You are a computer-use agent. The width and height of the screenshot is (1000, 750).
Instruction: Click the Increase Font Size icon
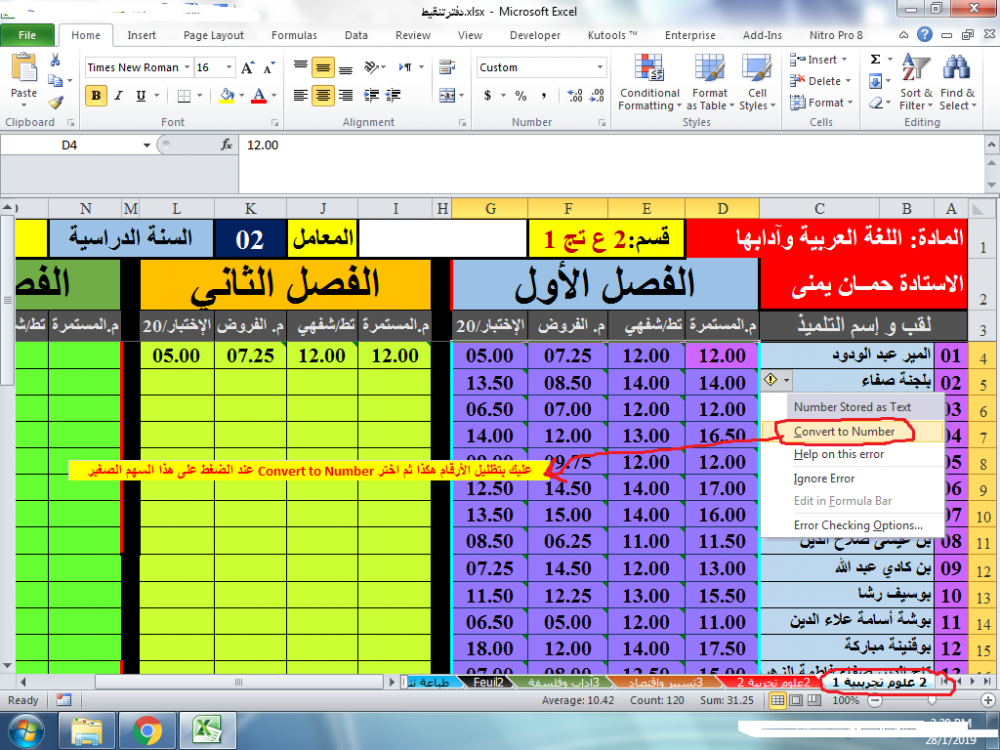pos(249,68)
